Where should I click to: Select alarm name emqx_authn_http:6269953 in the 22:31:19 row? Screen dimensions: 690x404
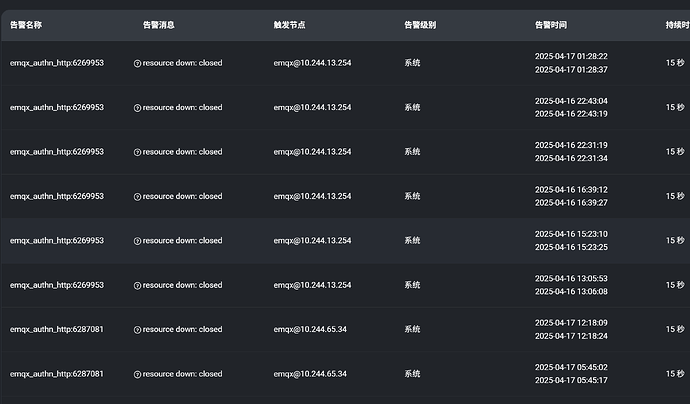(57, 152)
